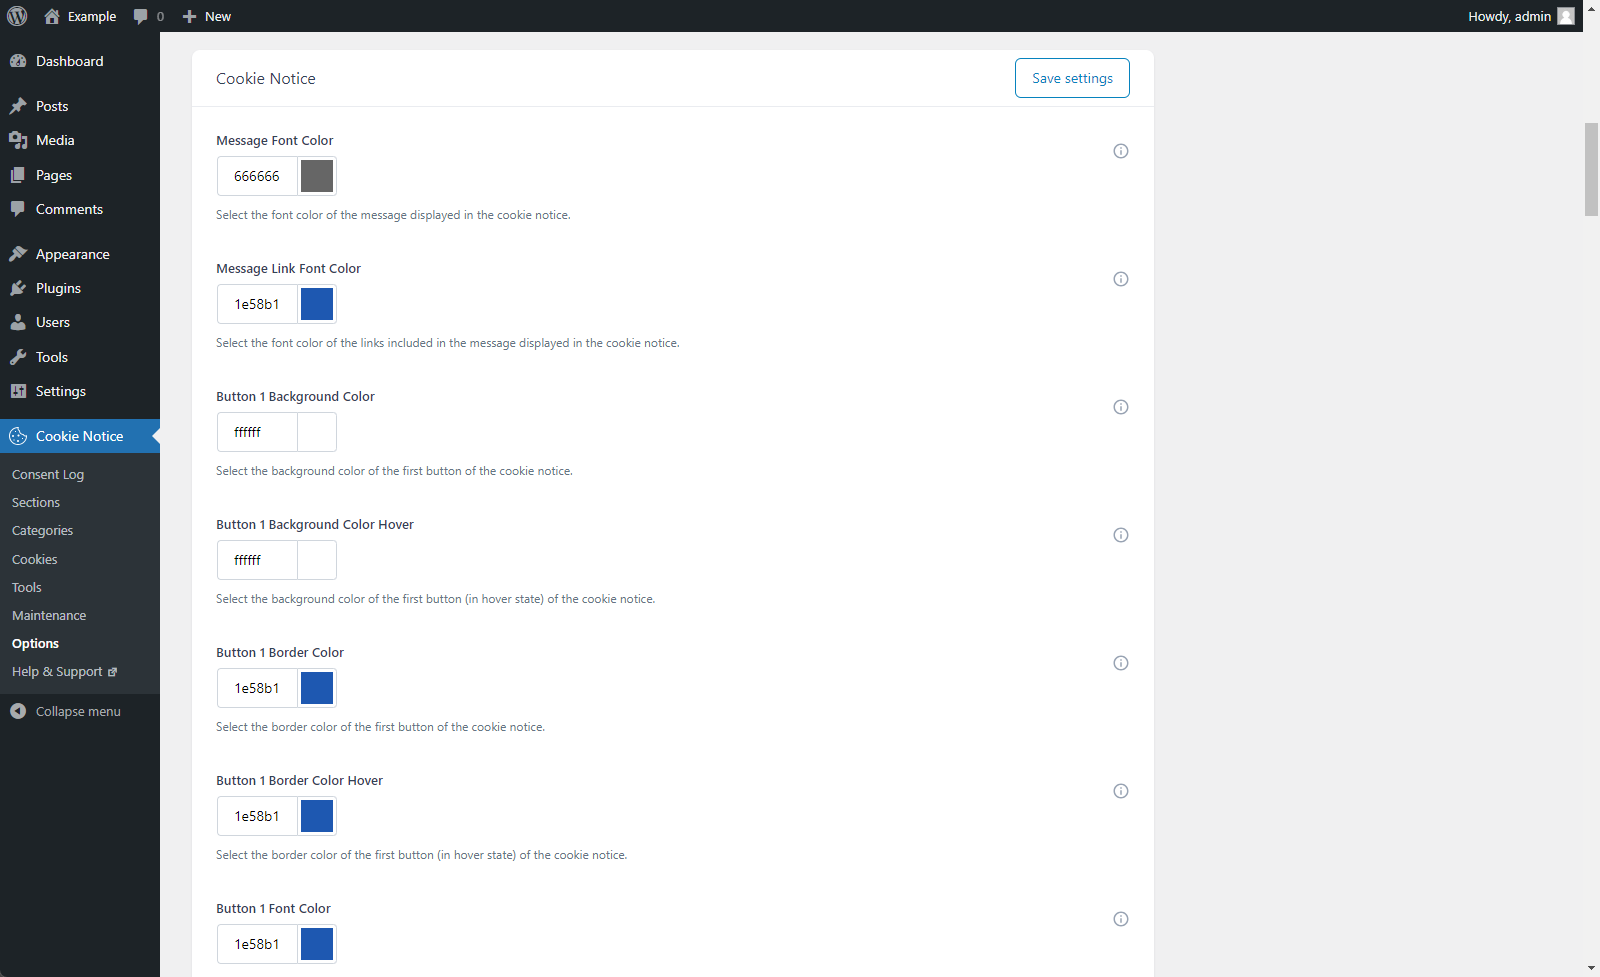1600x977 pixels.
Task: Open the Settings menu label
Action: [61, 391]
